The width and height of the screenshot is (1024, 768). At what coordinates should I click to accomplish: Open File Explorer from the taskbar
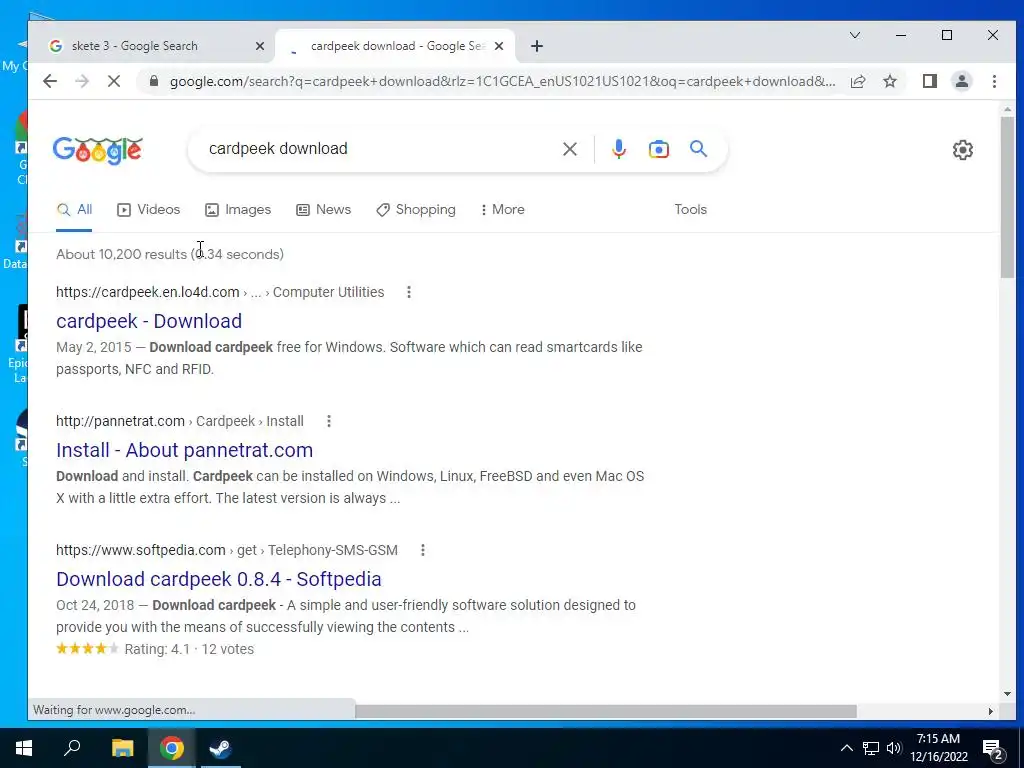(122, 748)
